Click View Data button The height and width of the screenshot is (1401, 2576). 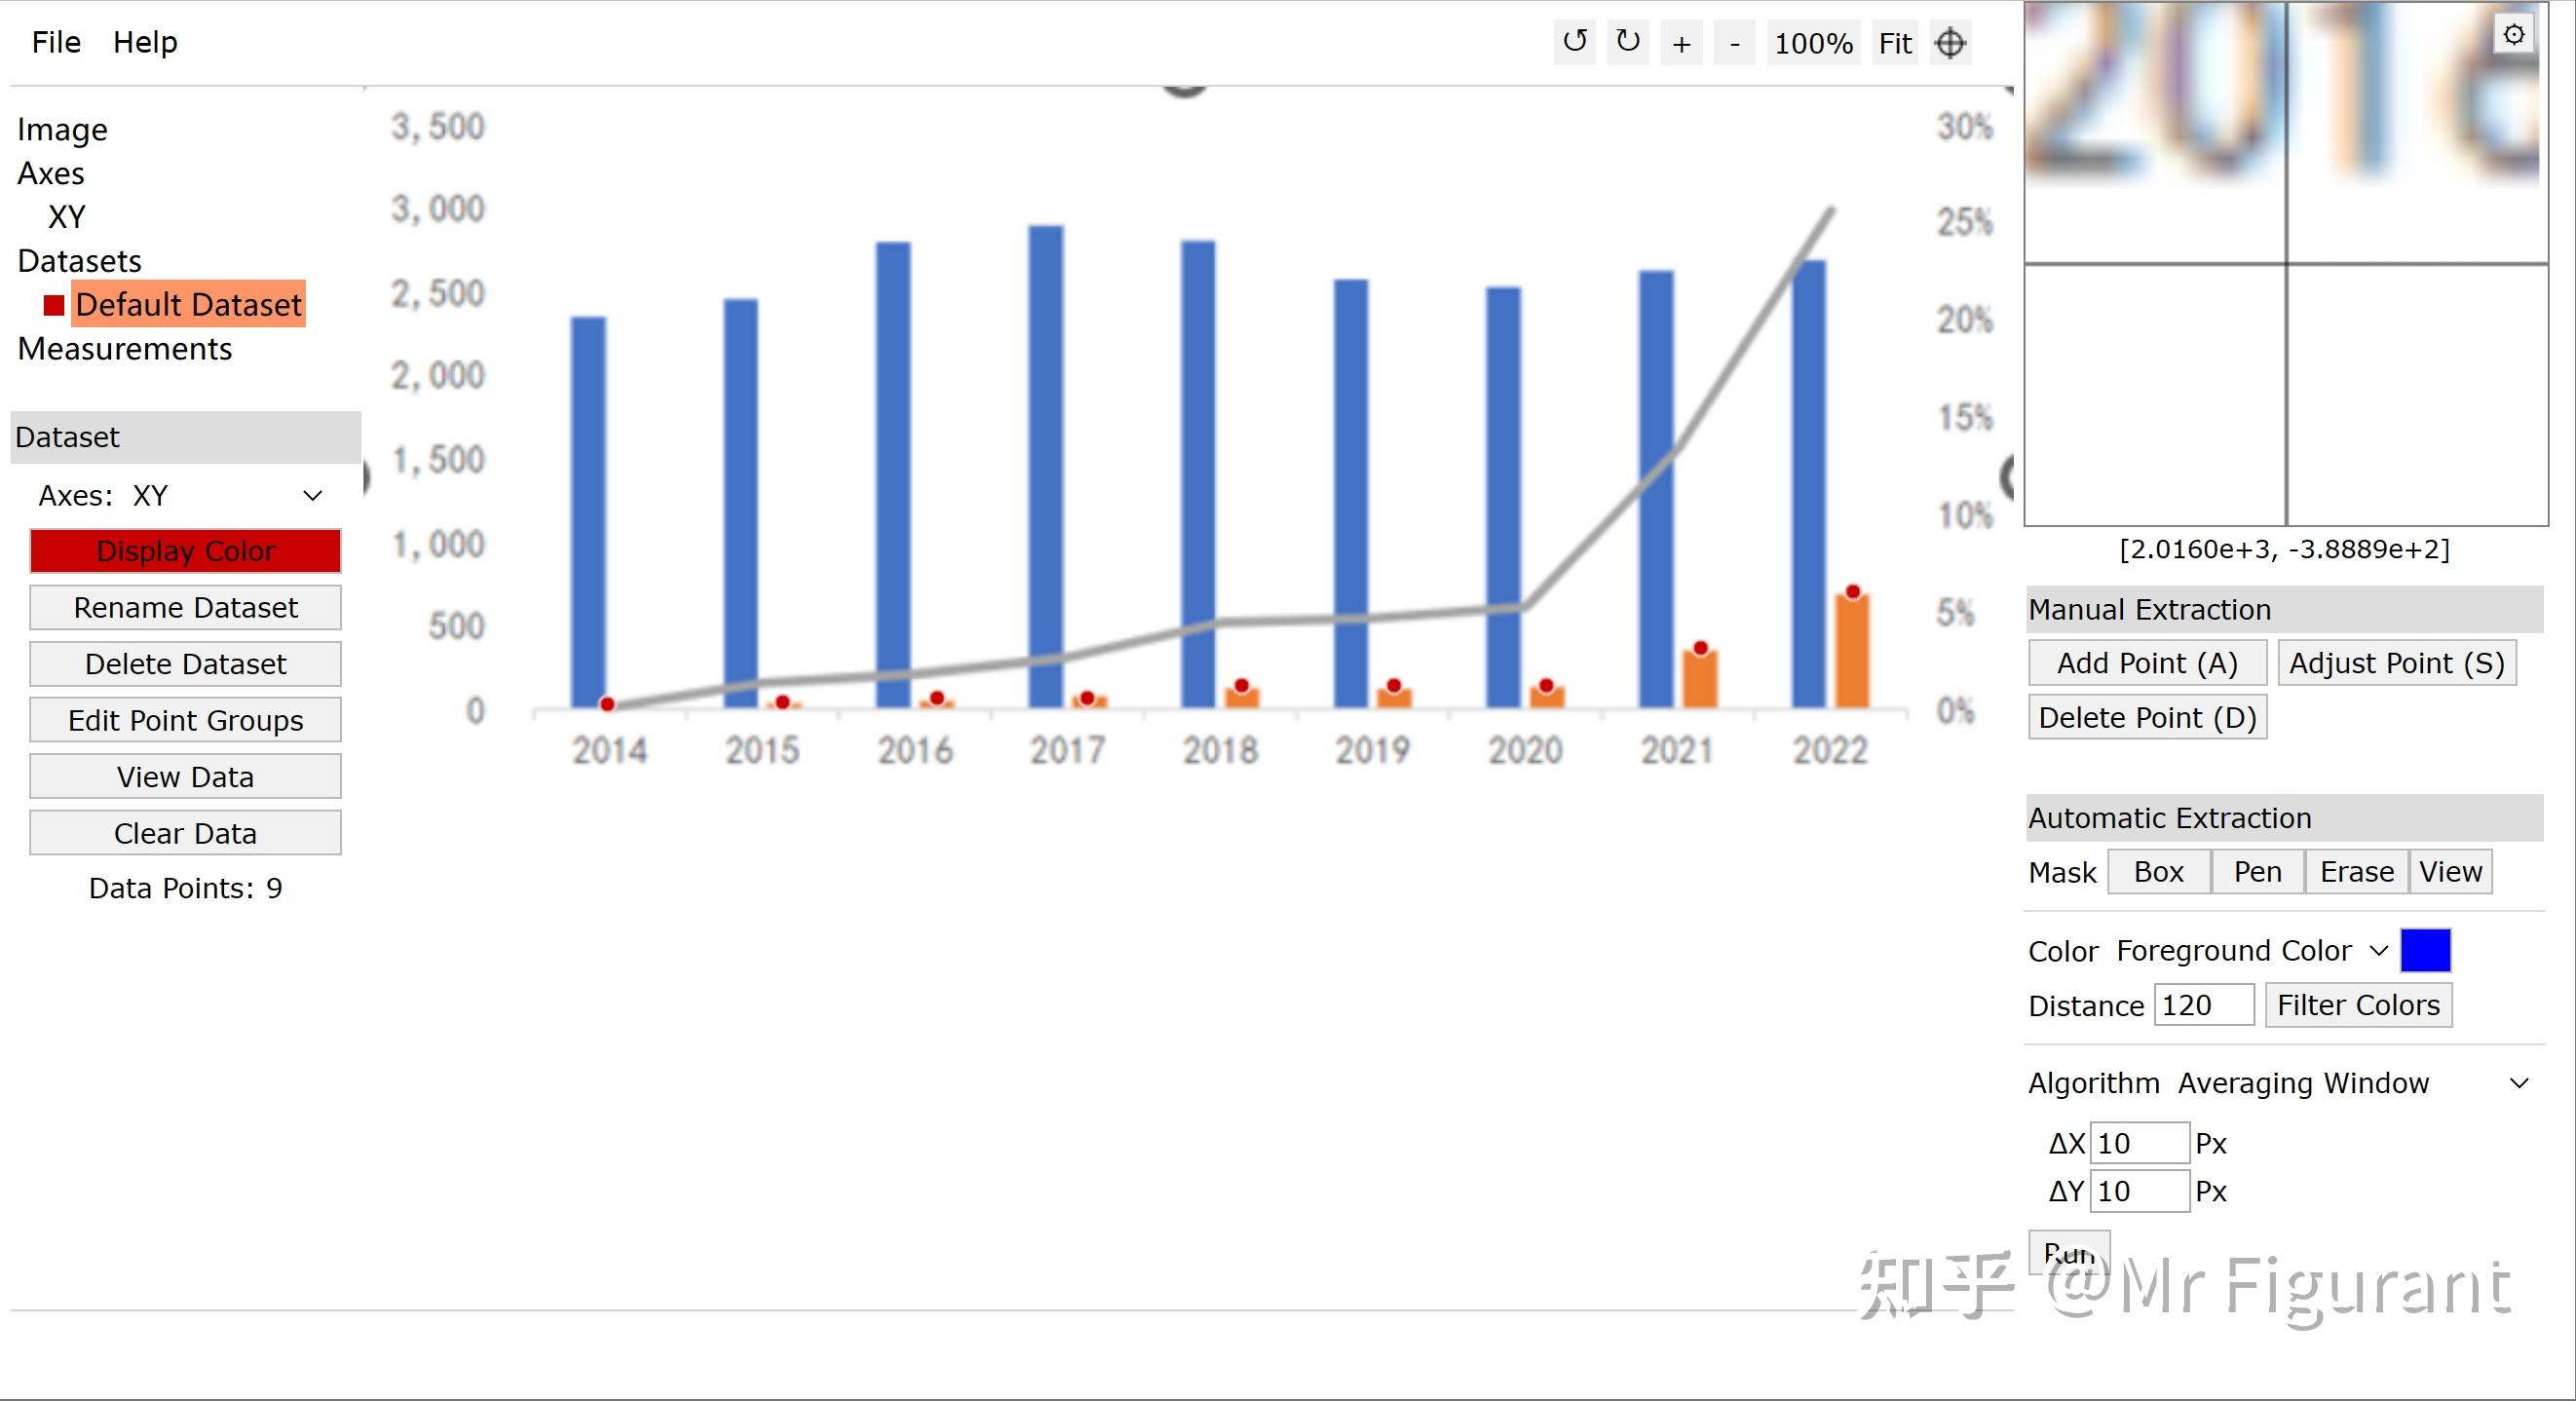(x=186, y=777)
